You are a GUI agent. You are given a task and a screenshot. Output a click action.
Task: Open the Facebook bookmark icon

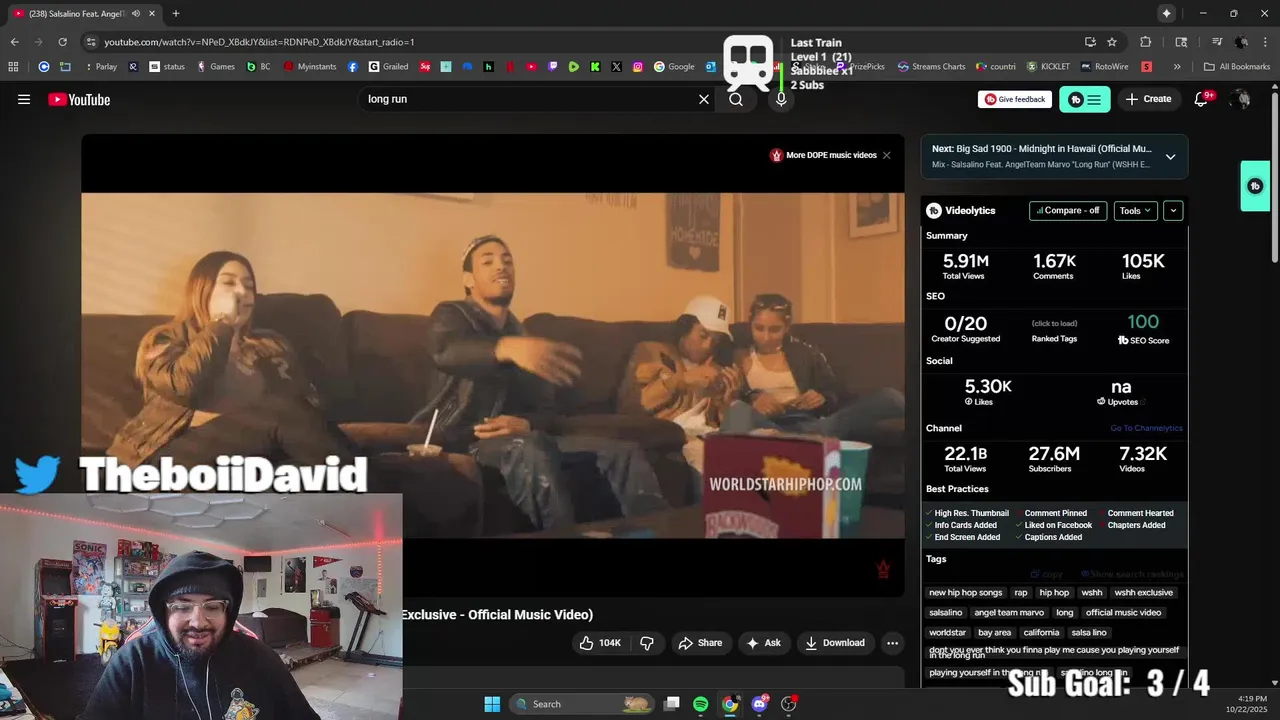point(353,67)
